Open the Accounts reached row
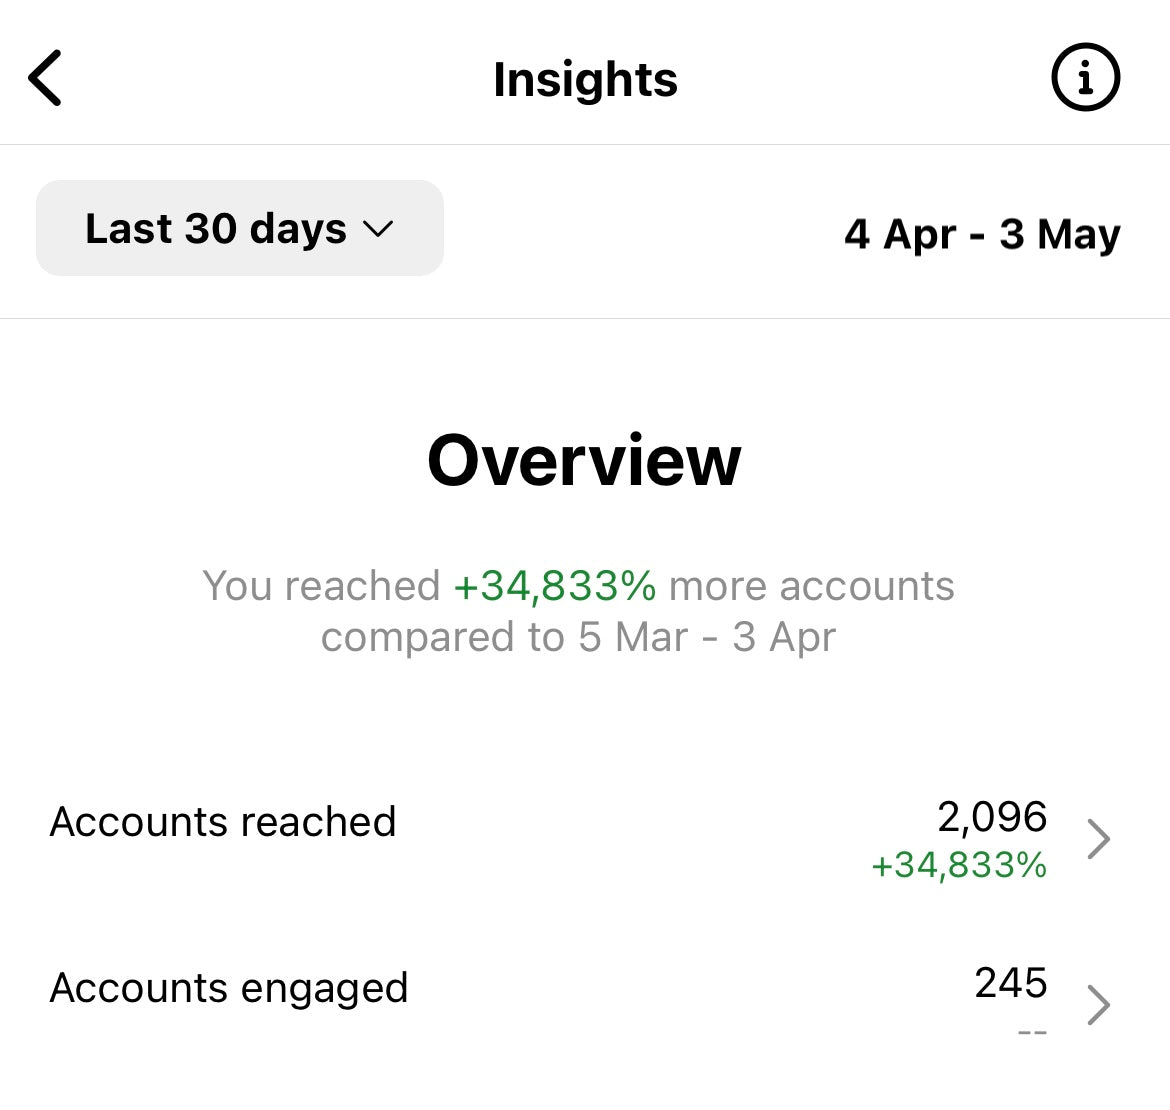This screenshot has height=1110, width=1170. (x=585, y=838)
